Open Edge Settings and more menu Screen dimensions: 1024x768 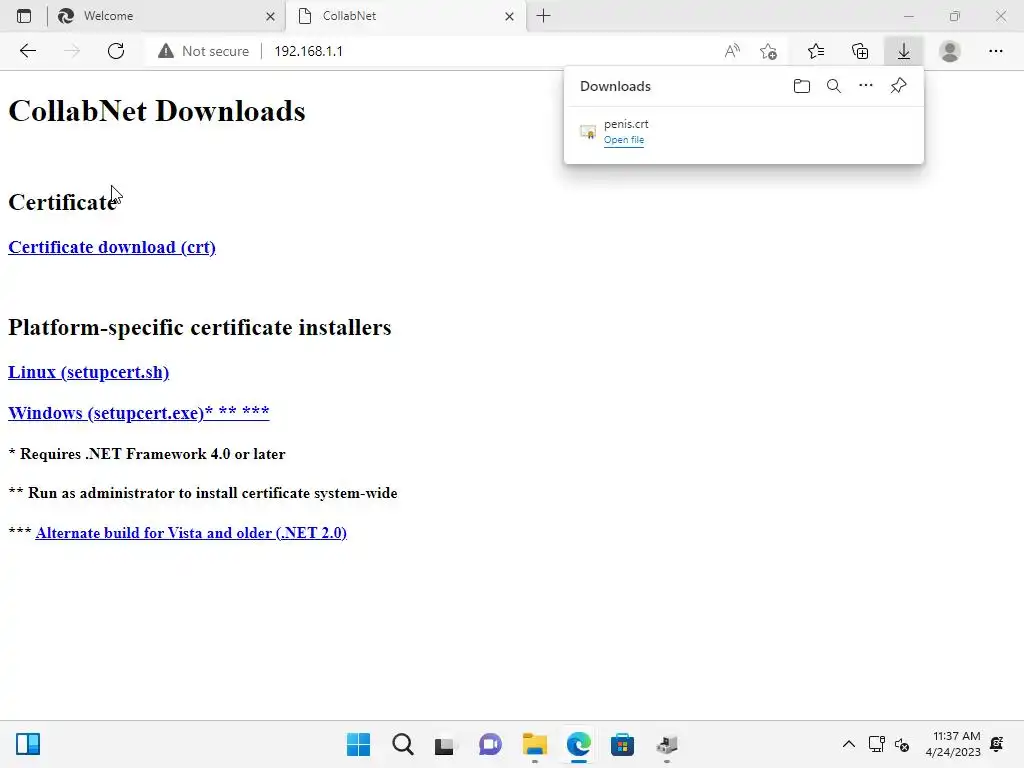tap(995, 51)
